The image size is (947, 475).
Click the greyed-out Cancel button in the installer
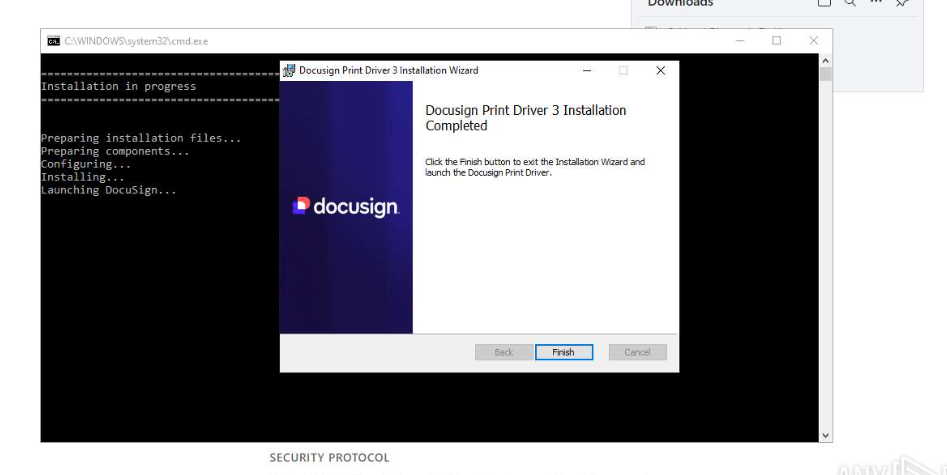click(x=637, y=352)
